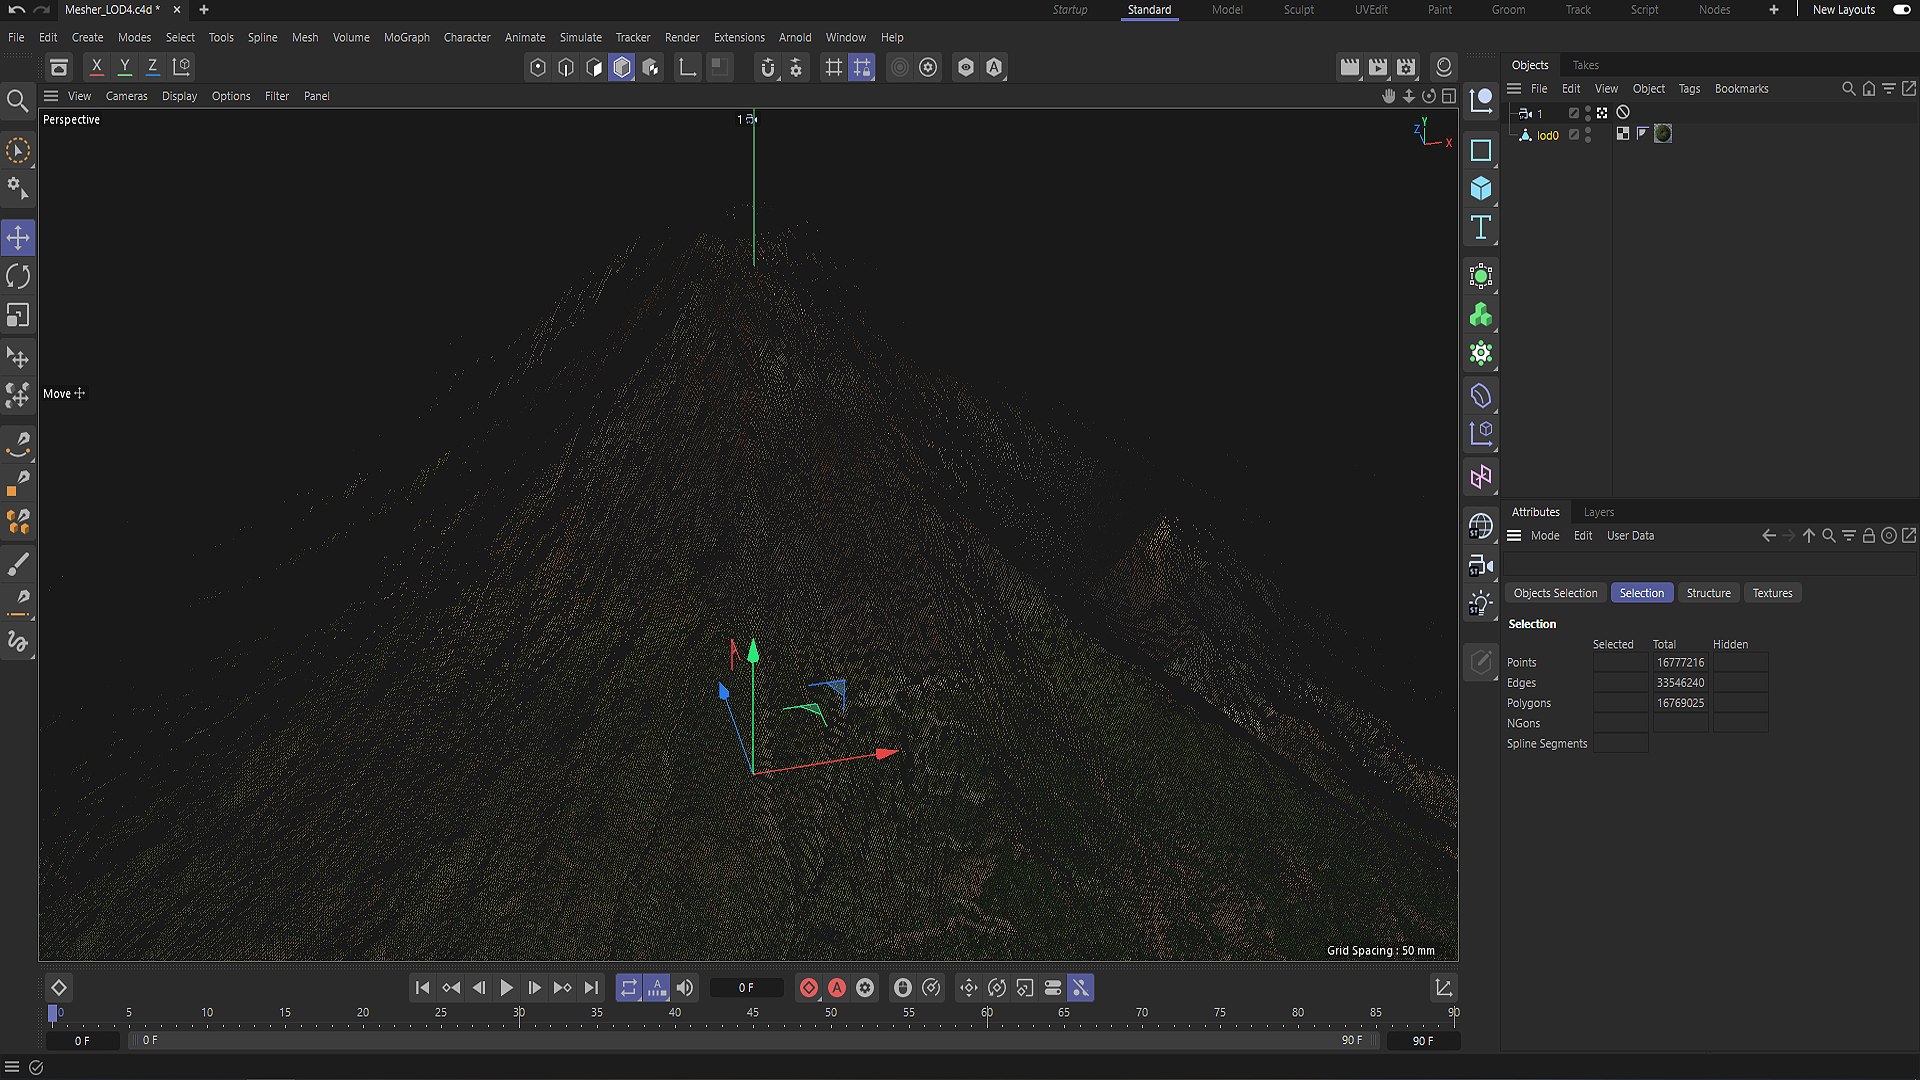Switch to the Sculpt layout tab
Screen dimensions: 1920x1080
[1299, 10]
